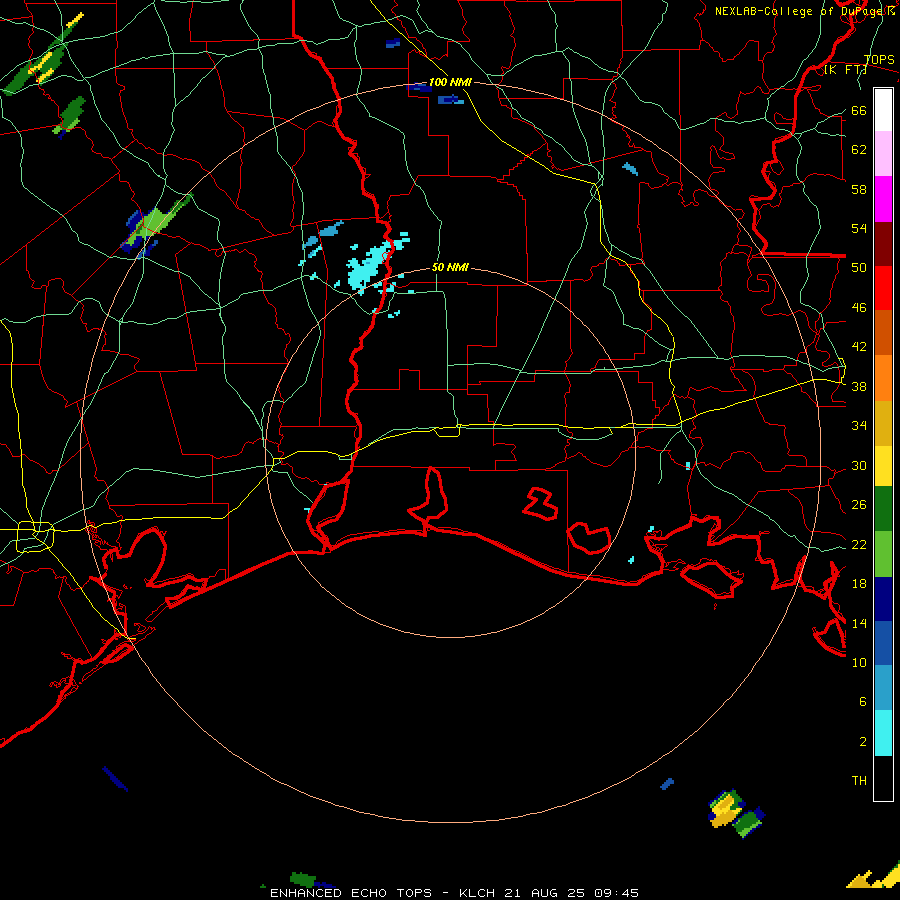Select the legend value 10
The image size is (900, 900).
click(x=859, y=662)
